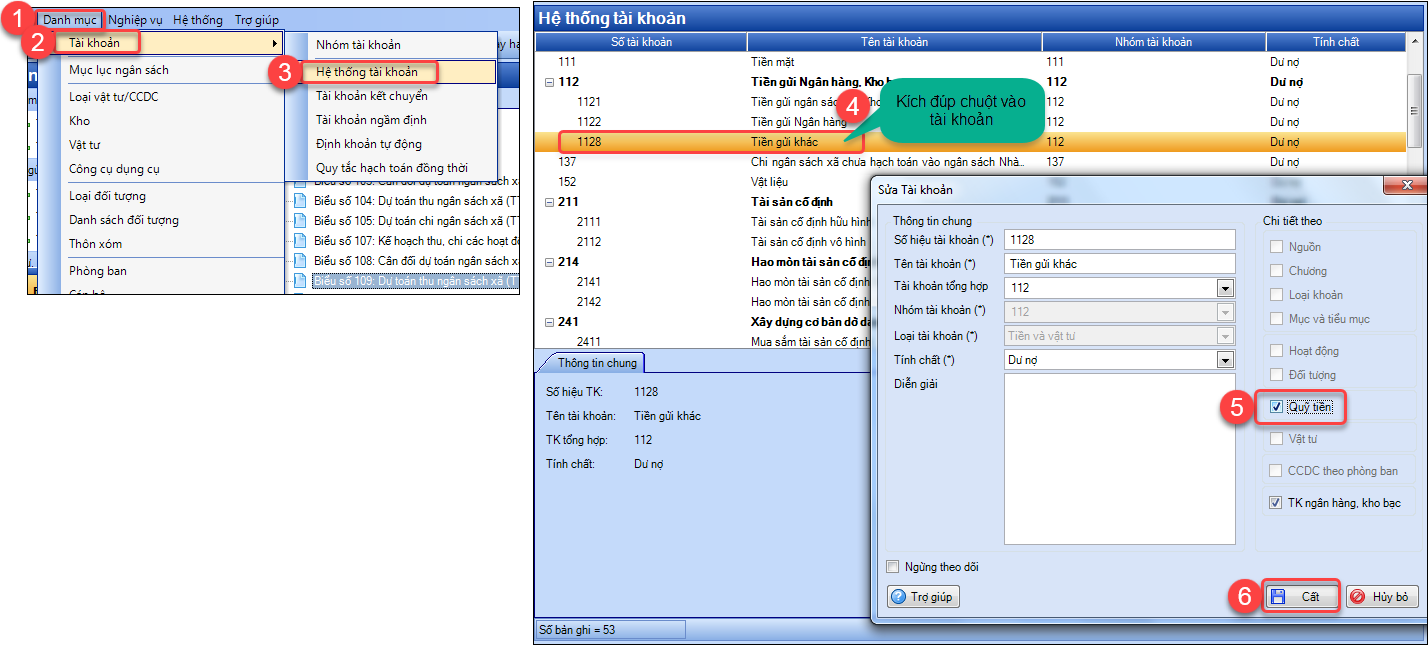Viewport: 1428px width, 645px height.
Task: Sort by Tính chất column header
Action: click(1336, 42)
